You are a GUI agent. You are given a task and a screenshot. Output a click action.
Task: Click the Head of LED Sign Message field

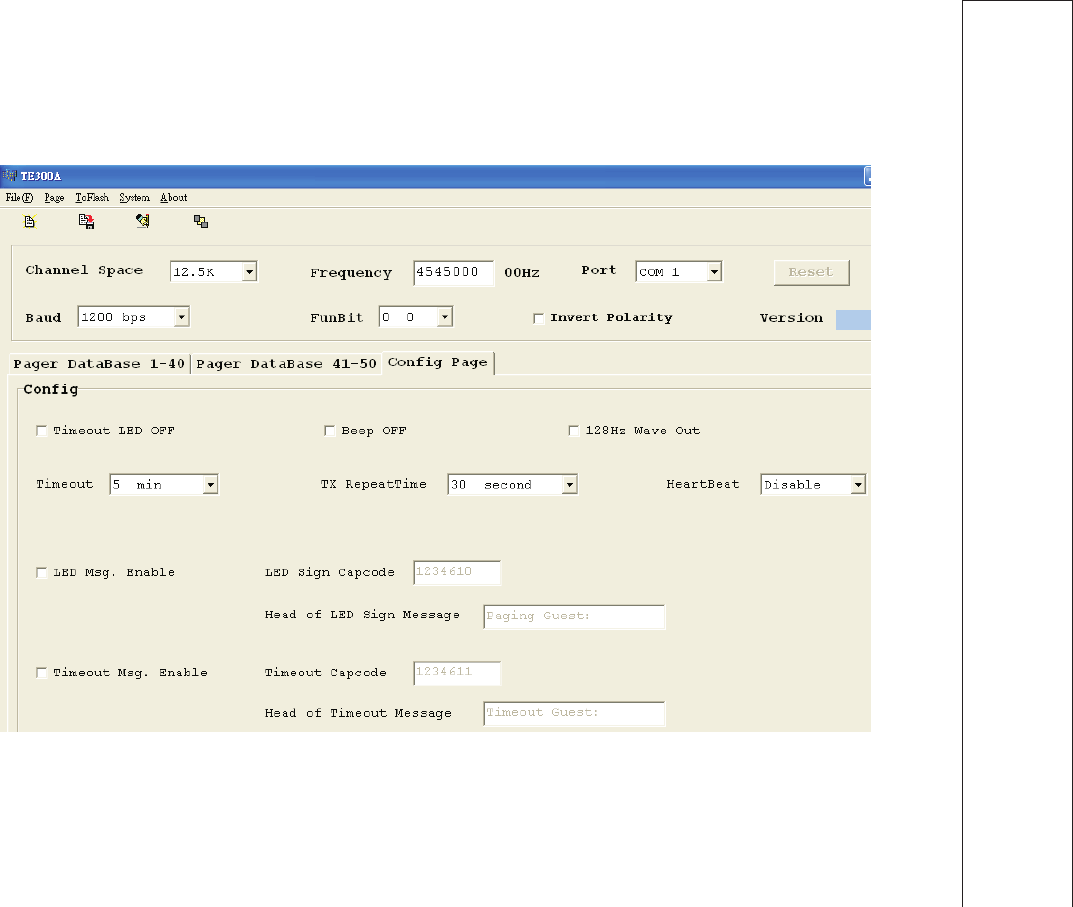[574, 616]
